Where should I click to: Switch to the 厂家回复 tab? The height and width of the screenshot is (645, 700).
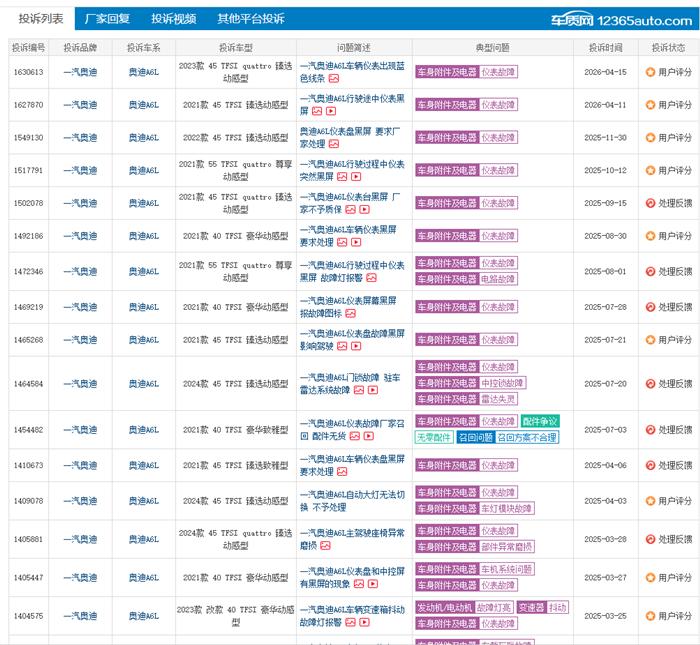(107, 19)
